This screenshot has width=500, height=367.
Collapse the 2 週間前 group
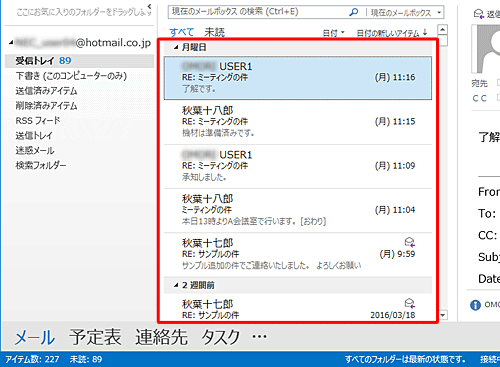click(x=176, y=285)
